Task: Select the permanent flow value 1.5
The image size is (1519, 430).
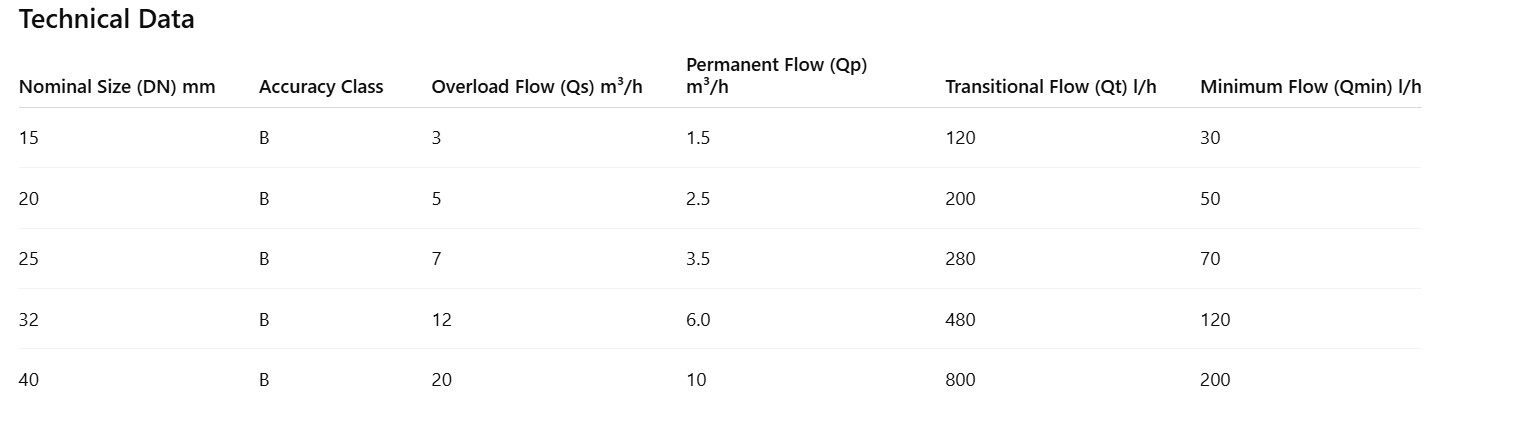Action: tap(698, 138)
